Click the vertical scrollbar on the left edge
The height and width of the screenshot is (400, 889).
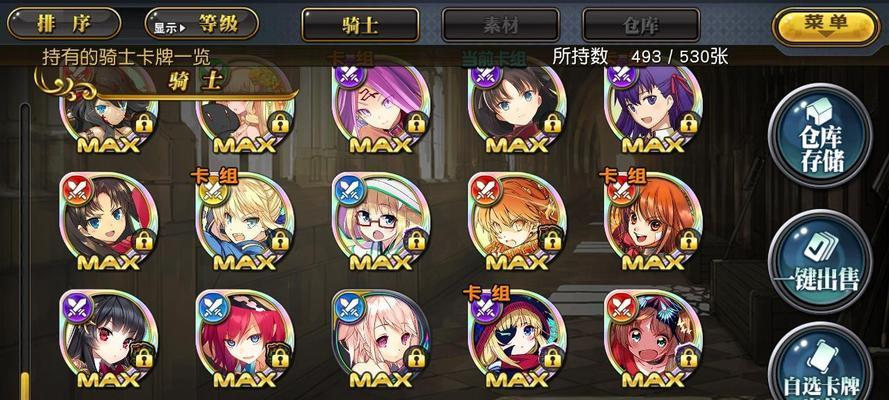[25, 249]
